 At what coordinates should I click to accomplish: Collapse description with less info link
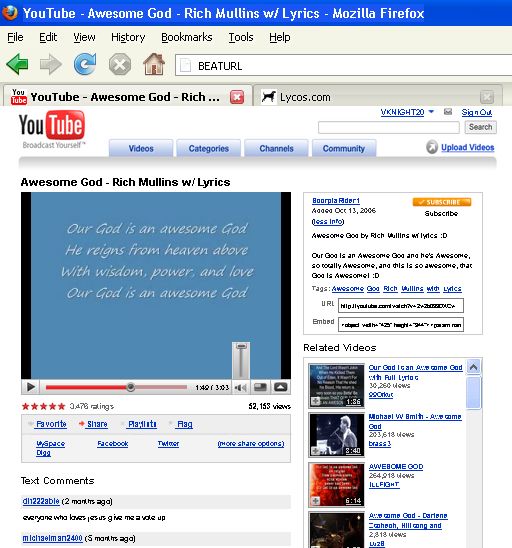328,222
